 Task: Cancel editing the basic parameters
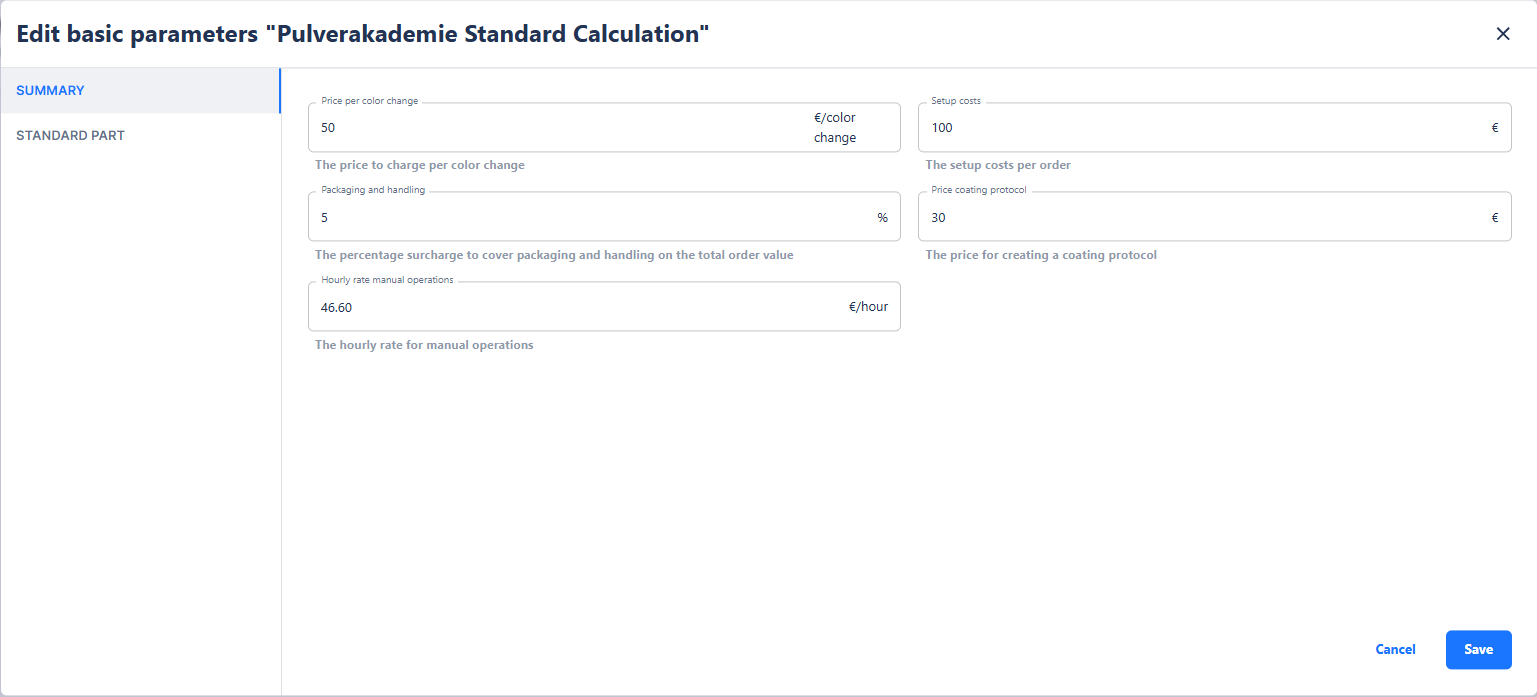(x=1395, y=650)
